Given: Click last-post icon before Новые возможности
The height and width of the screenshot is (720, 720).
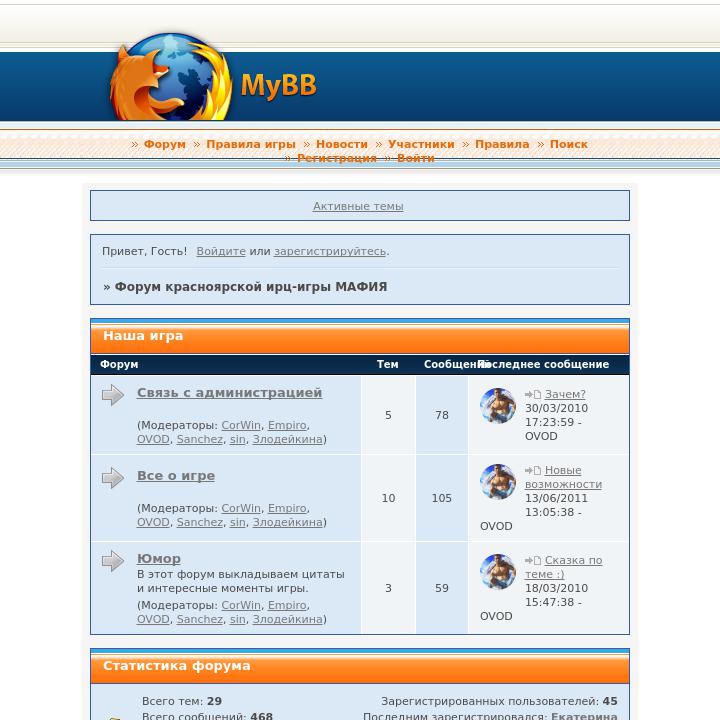Looking at the screenshot, I should tap(533, 471).
